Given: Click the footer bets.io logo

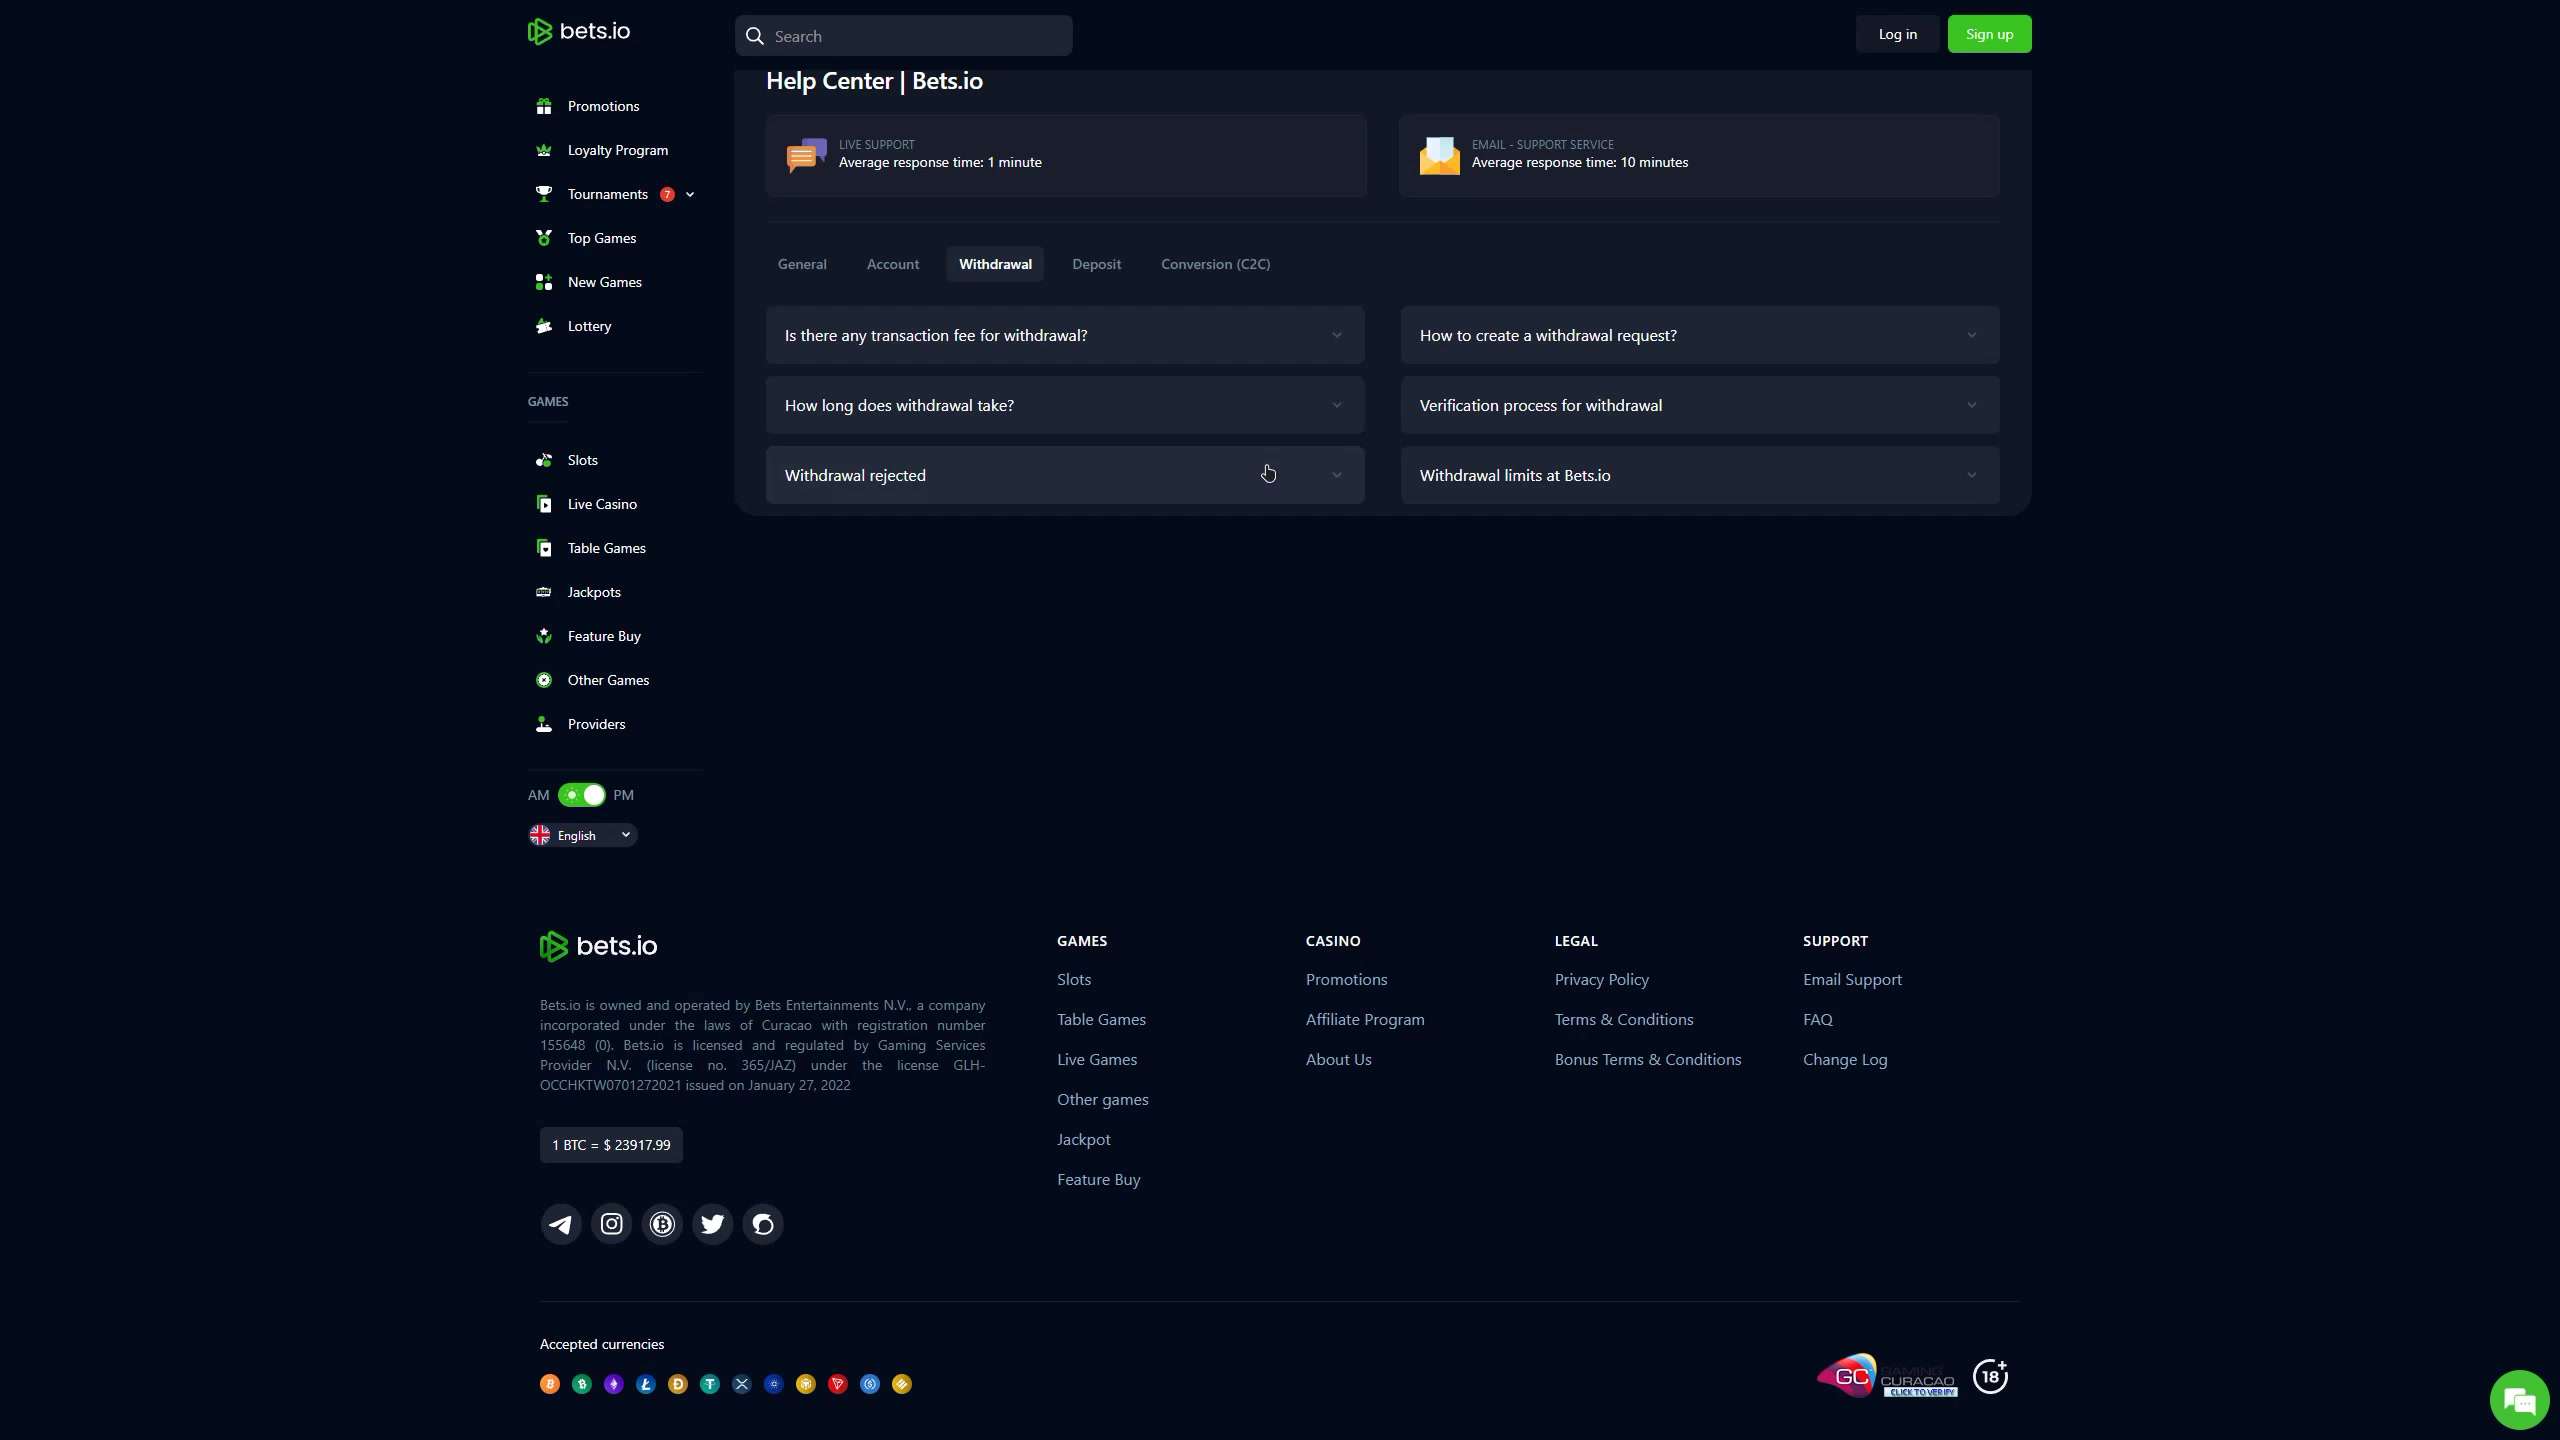Looking at the screenshot, I should 598,946.
